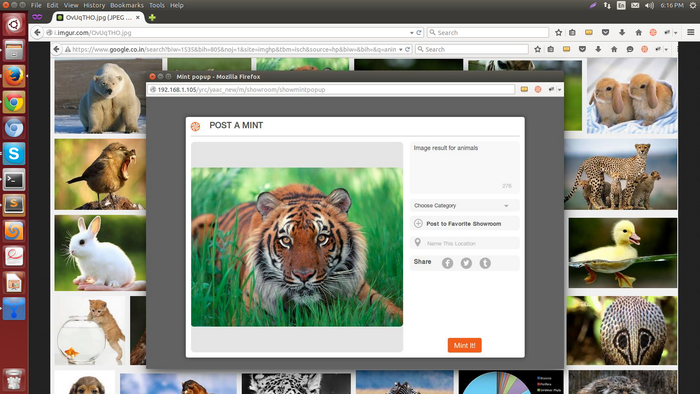Open the Tools menu
This screenshot has height=394, width=700.
pyautogui.click(x=157, y=5)
